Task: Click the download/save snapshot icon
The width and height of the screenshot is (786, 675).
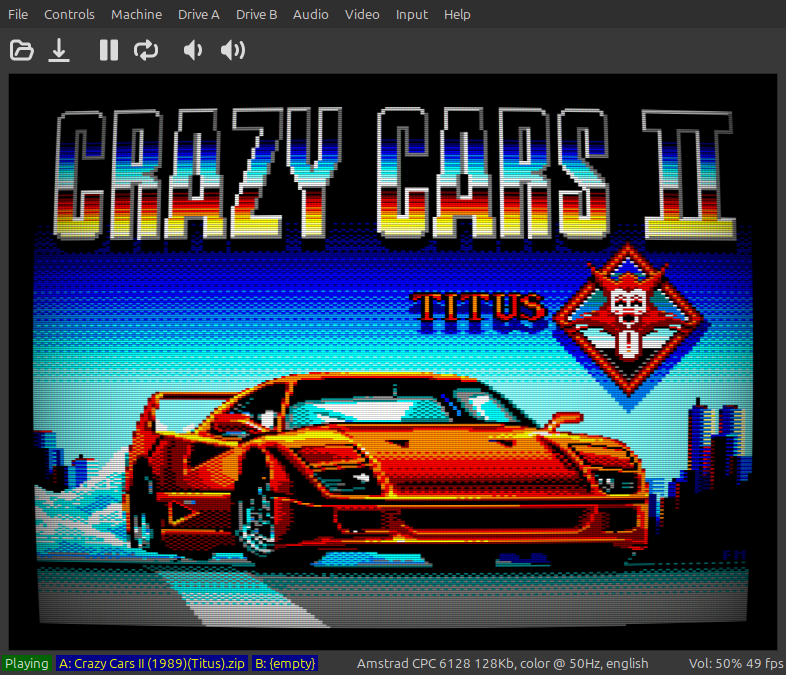Action: (x=59, y=50)
